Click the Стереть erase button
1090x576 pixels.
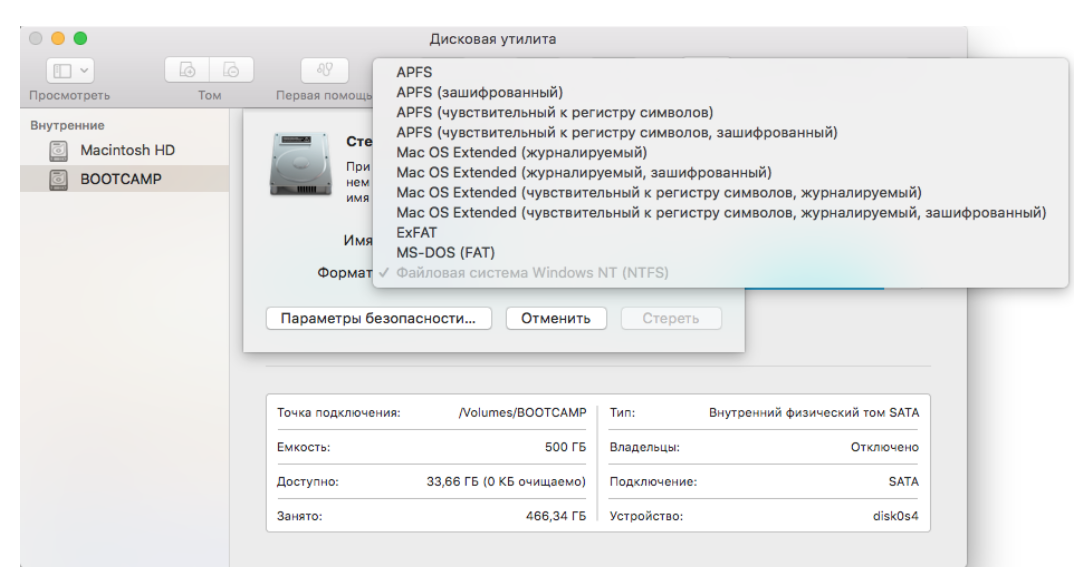click(670, 318)
